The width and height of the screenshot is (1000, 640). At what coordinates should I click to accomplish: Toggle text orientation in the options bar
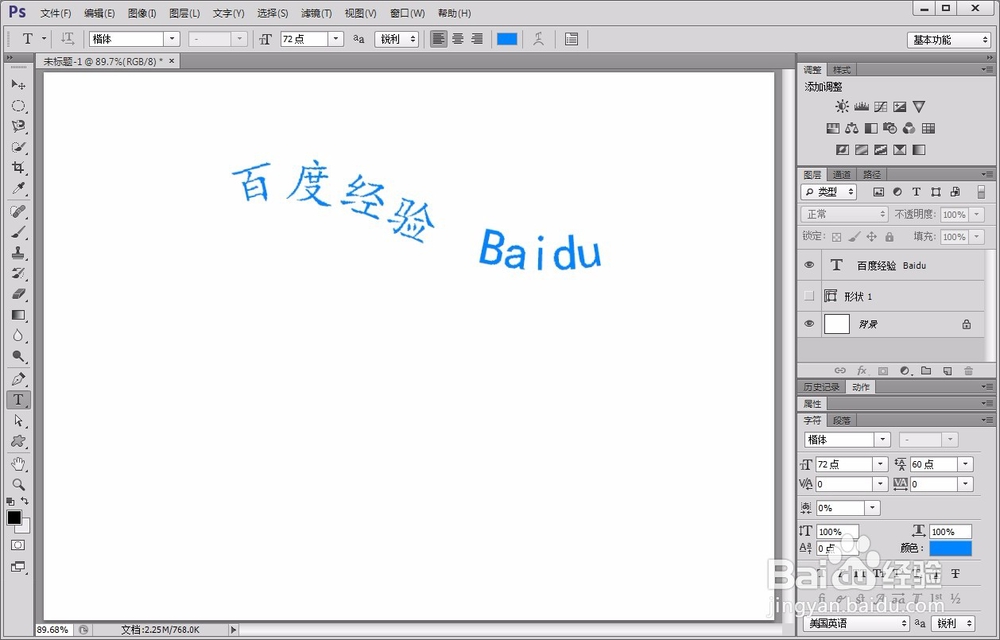coord(68,39)
